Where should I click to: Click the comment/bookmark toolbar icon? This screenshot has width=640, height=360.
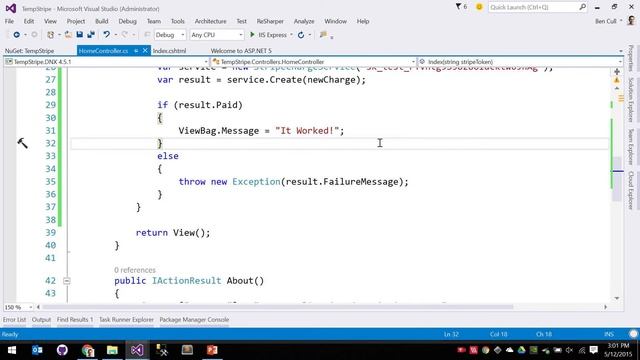[x=323, y=35]
